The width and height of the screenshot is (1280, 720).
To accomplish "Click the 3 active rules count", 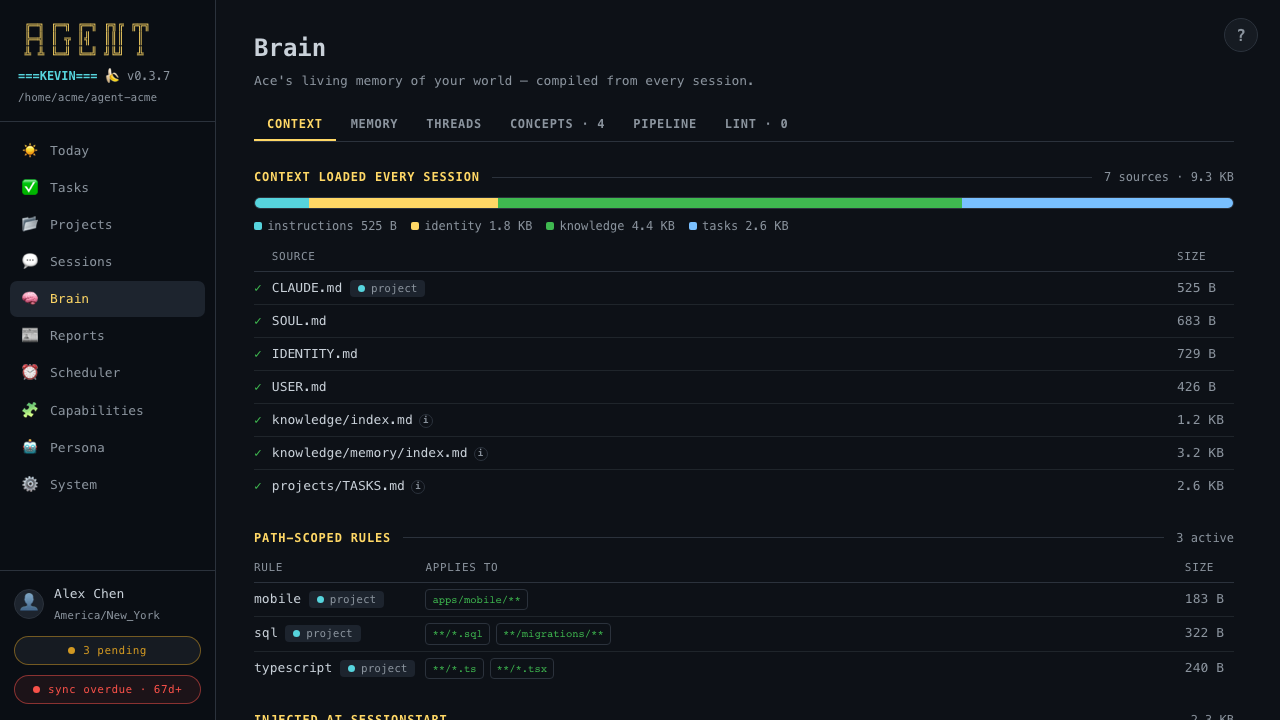I will pyautogui.click(x=1204, y=538).
